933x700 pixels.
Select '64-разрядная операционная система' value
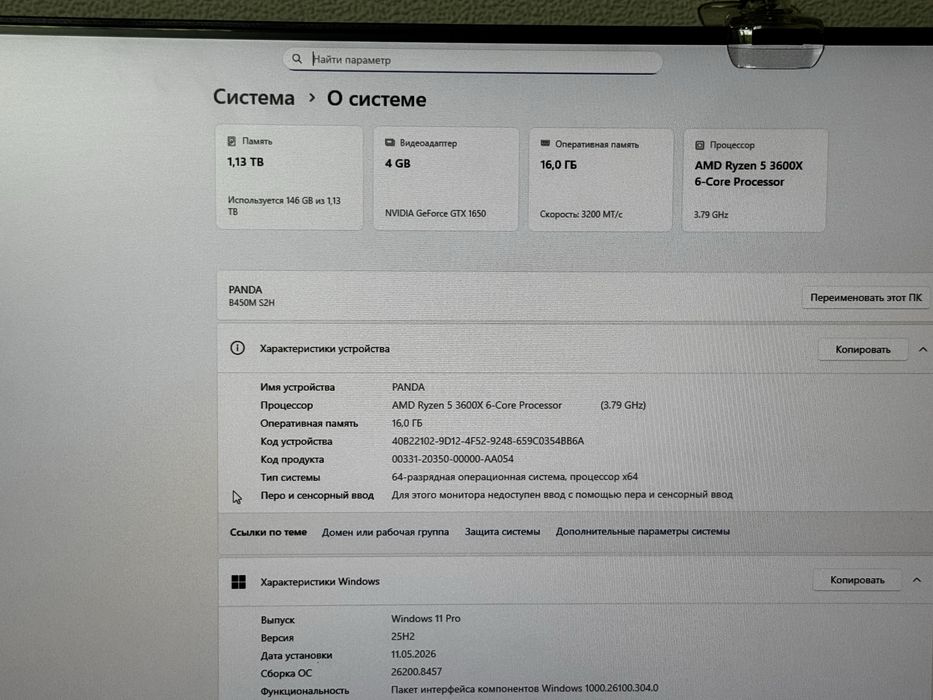tap(514, 477)
